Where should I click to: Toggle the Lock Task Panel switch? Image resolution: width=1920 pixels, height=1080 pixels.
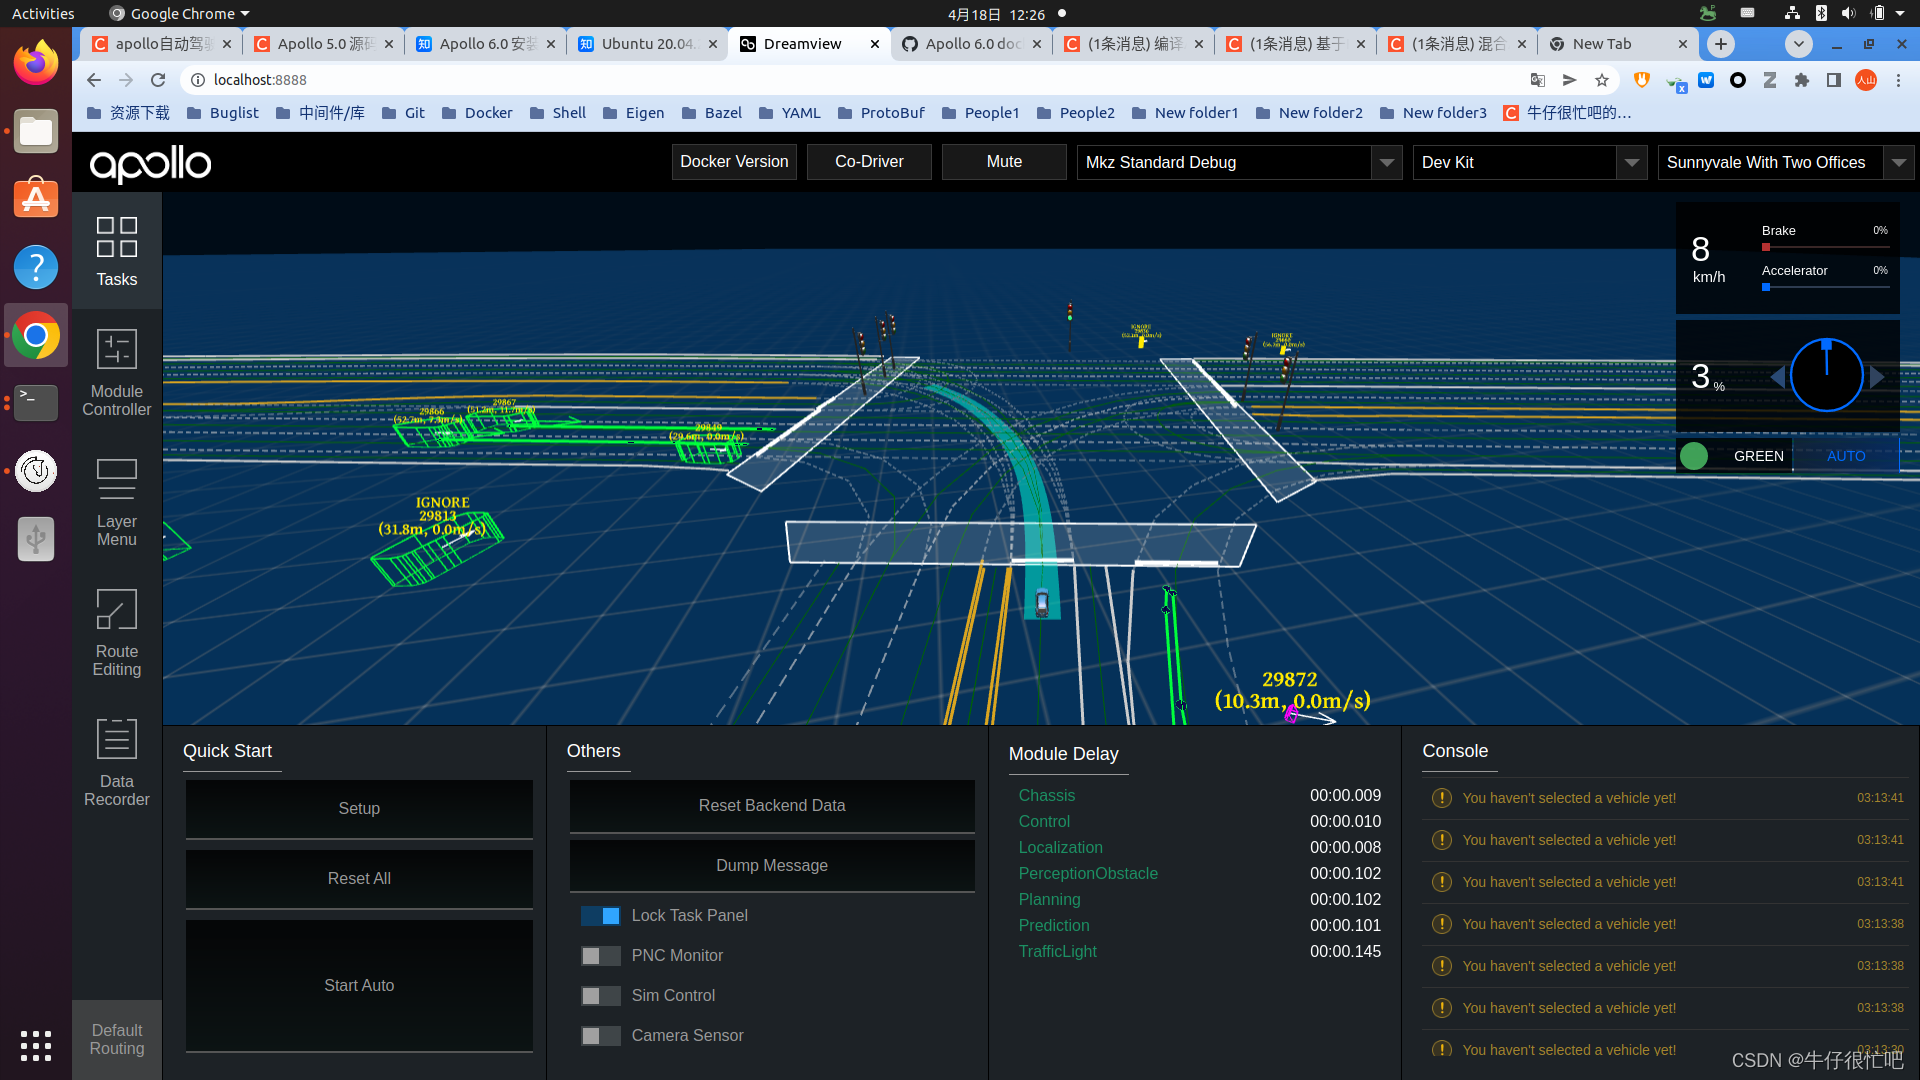(x=601, y=916)
